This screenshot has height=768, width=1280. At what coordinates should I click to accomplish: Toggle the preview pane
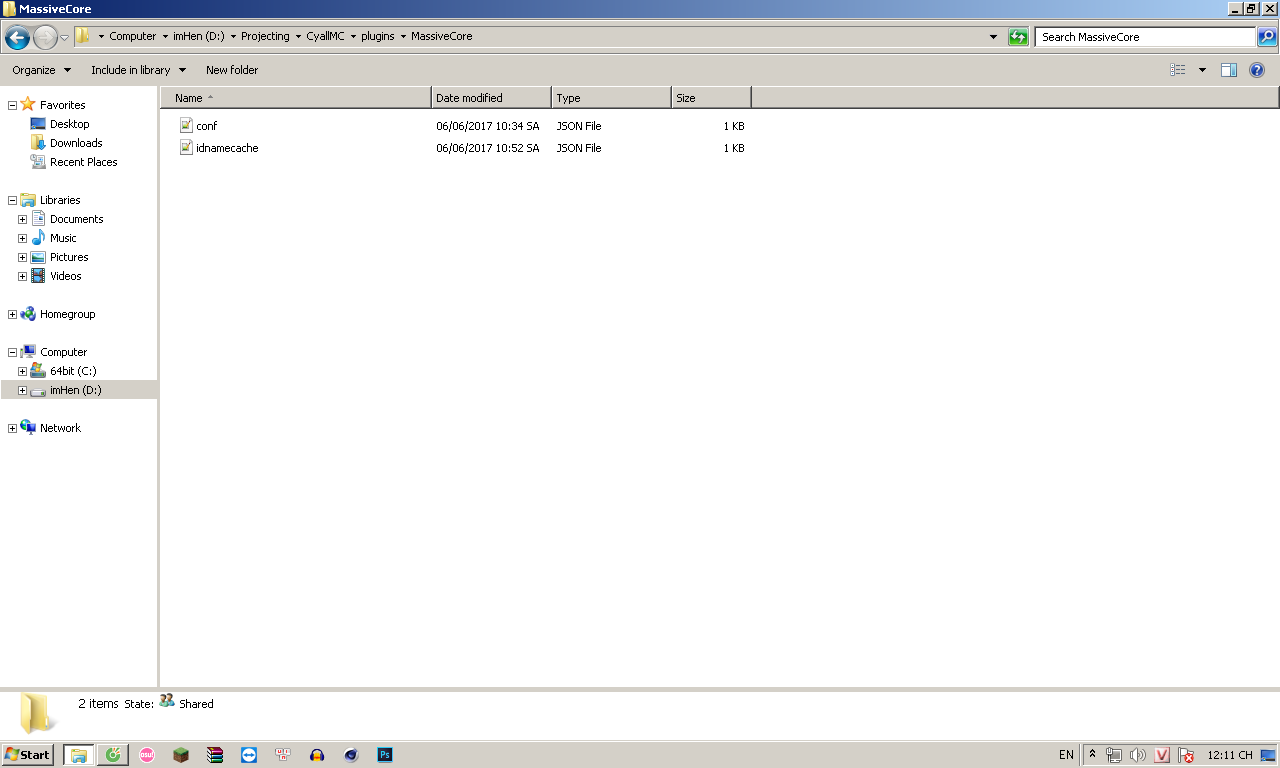pyautogui.click(x=1229, y=70)
